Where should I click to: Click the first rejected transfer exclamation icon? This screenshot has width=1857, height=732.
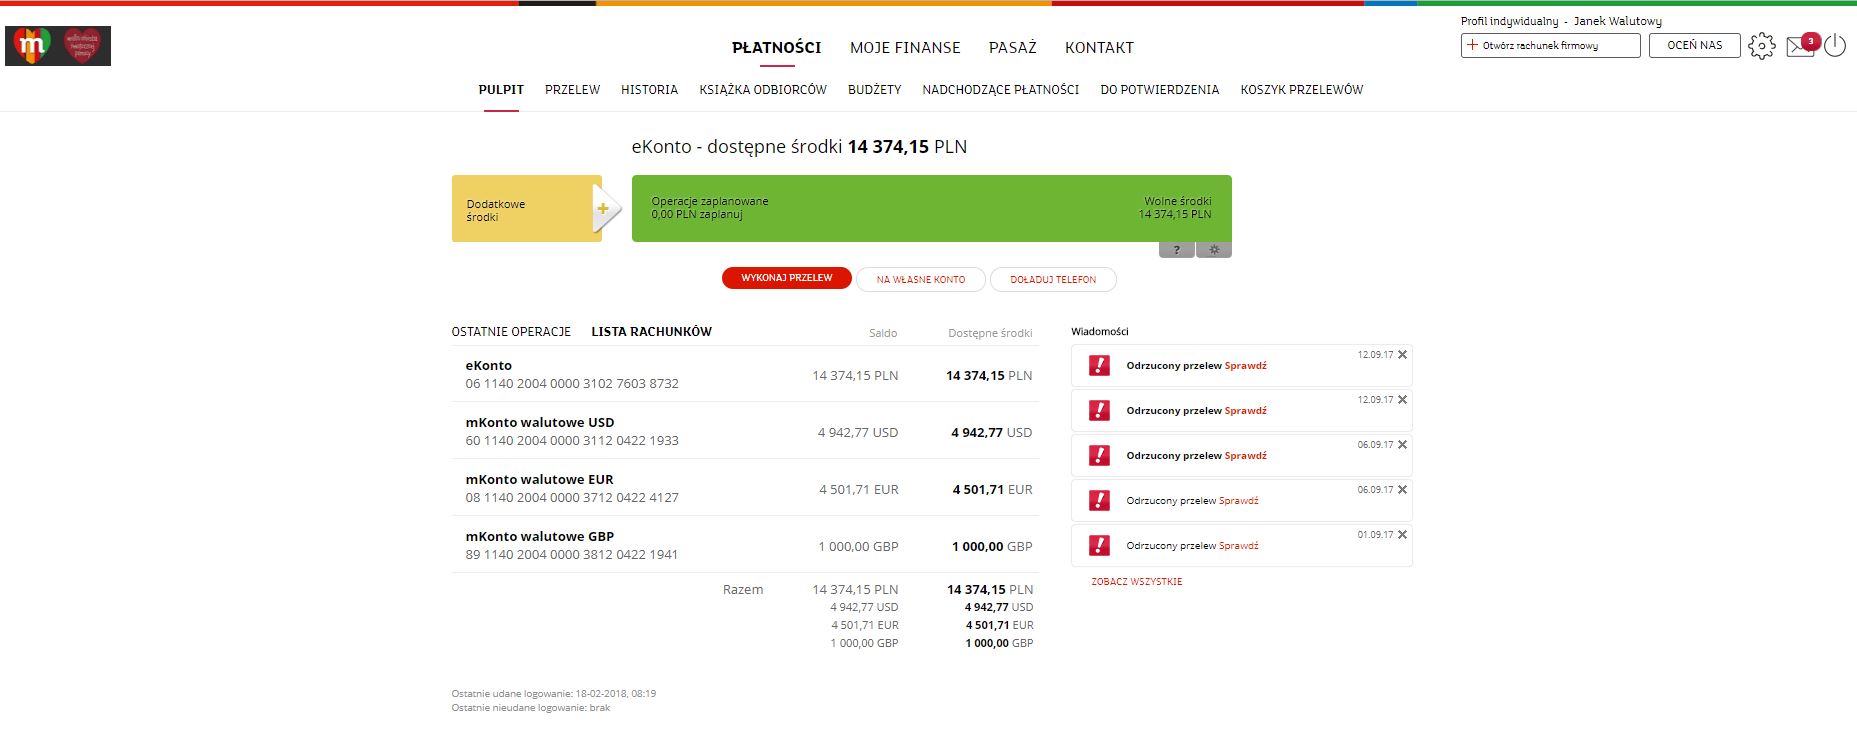[x=1099, y=365]
